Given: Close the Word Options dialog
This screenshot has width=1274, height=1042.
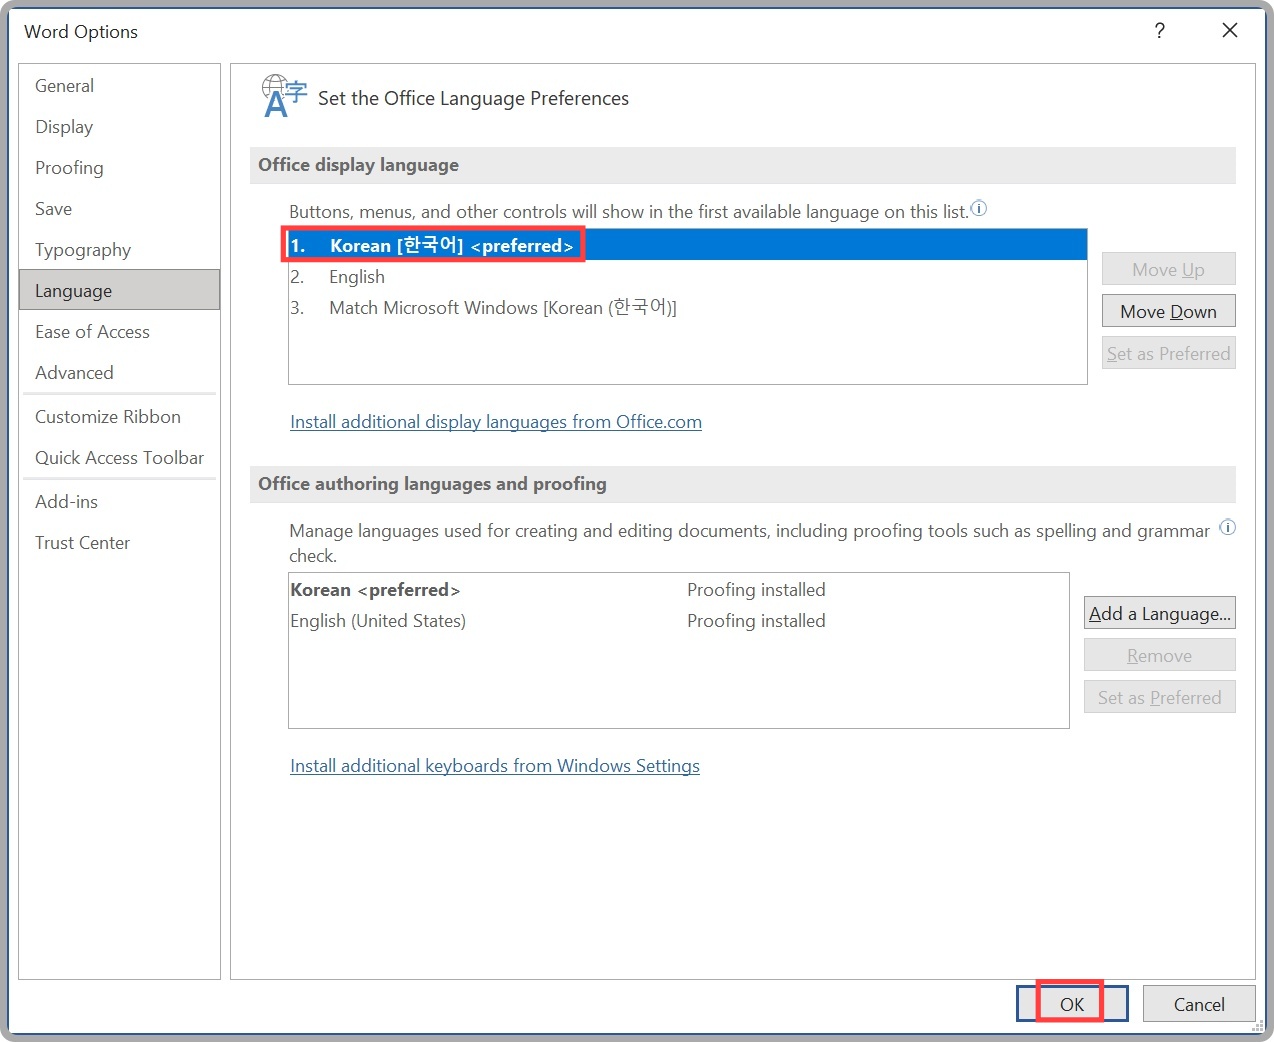Looking at the screenshot, I should coord(1230,31).
